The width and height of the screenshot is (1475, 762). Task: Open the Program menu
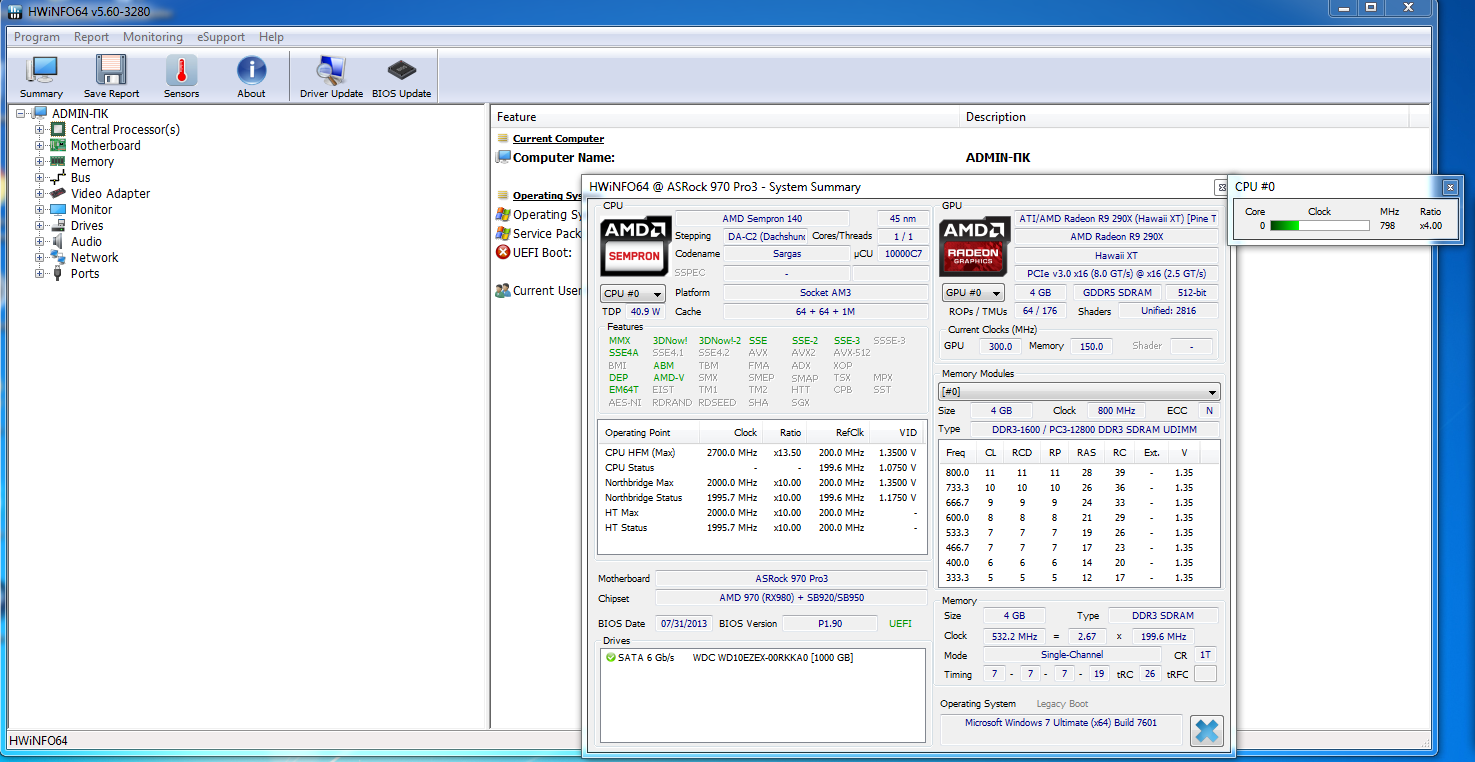pos(37,37)
